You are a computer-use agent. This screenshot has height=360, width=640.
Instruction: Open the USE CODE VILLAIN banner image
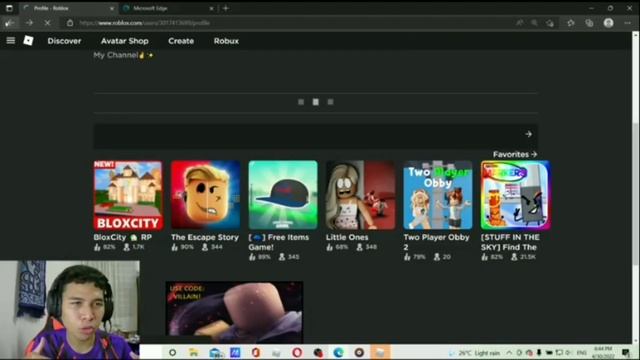tap(234, 312)
